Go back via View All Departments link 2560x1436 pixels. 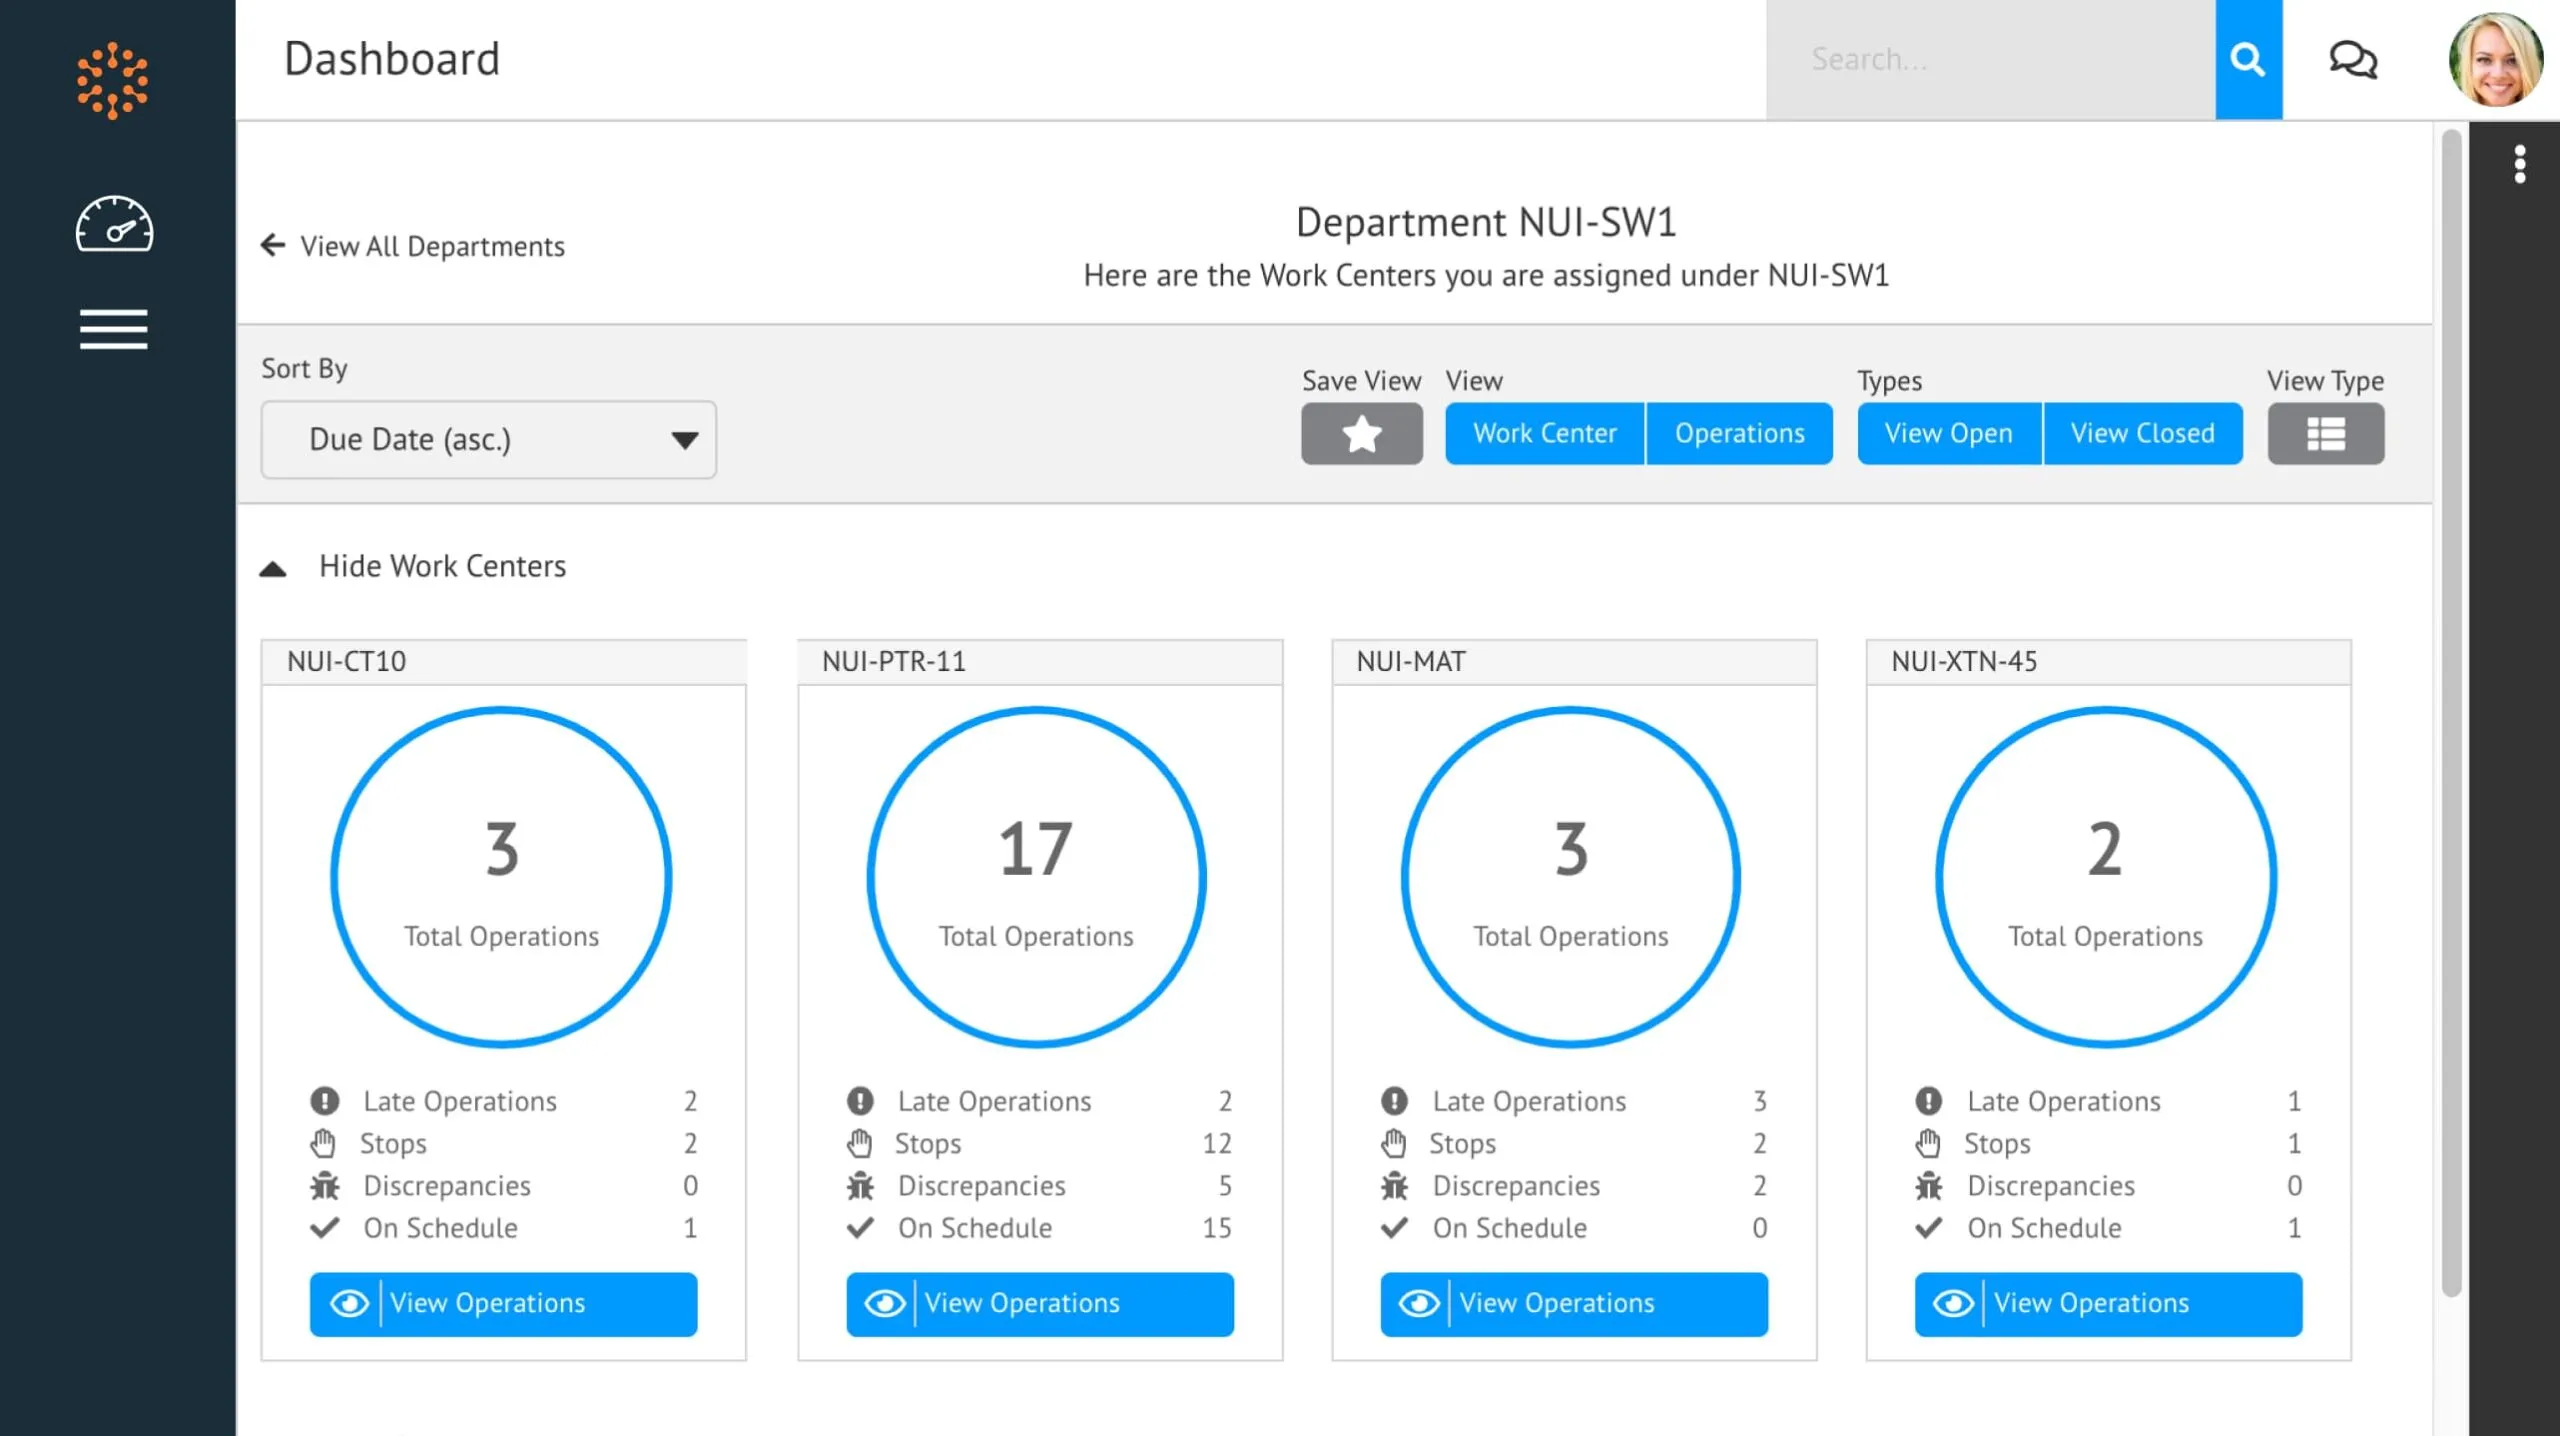[432, 246]
